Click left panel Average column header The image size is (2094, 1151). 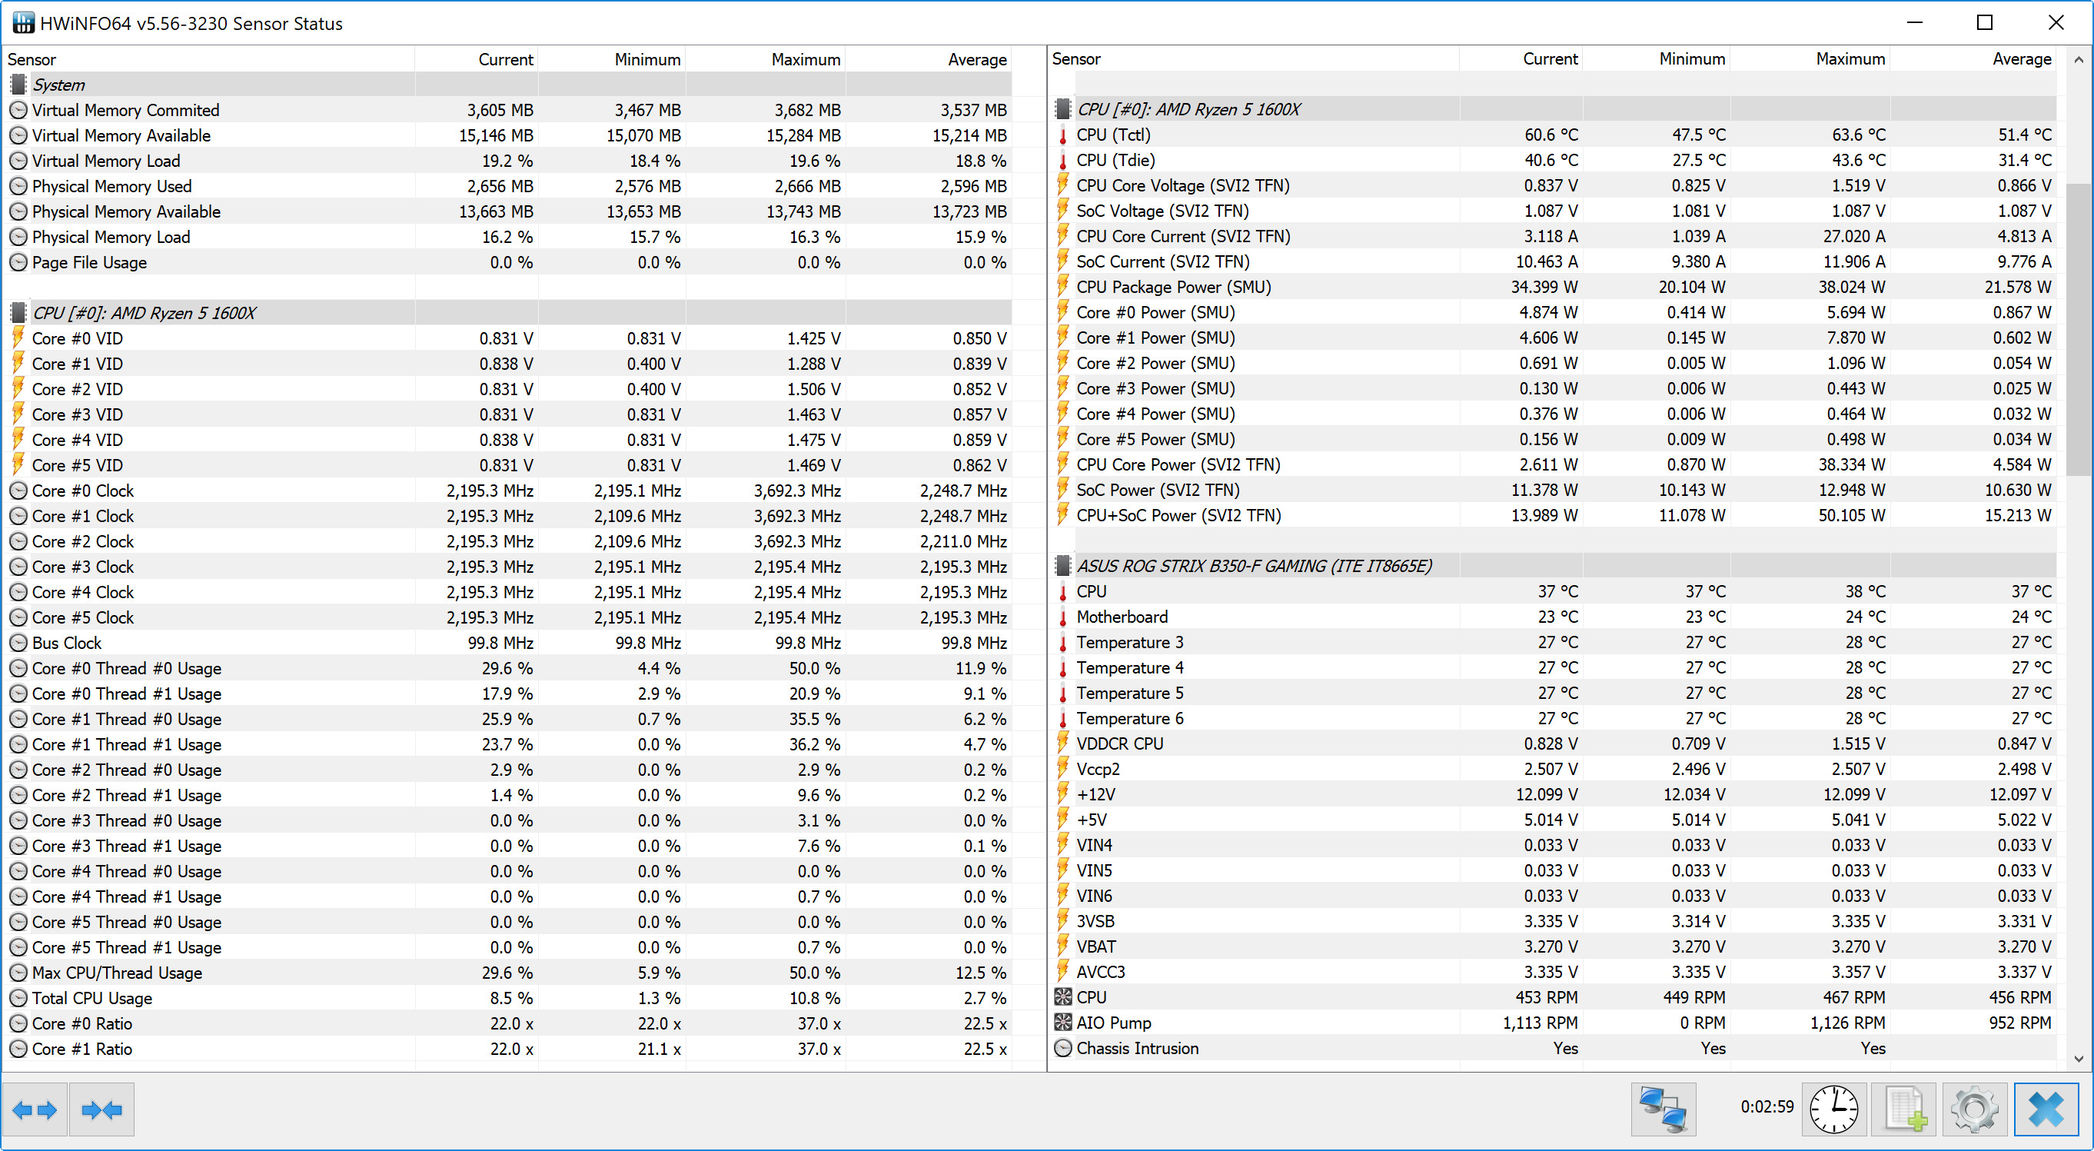pyautogui.click(x=929, y=59)
